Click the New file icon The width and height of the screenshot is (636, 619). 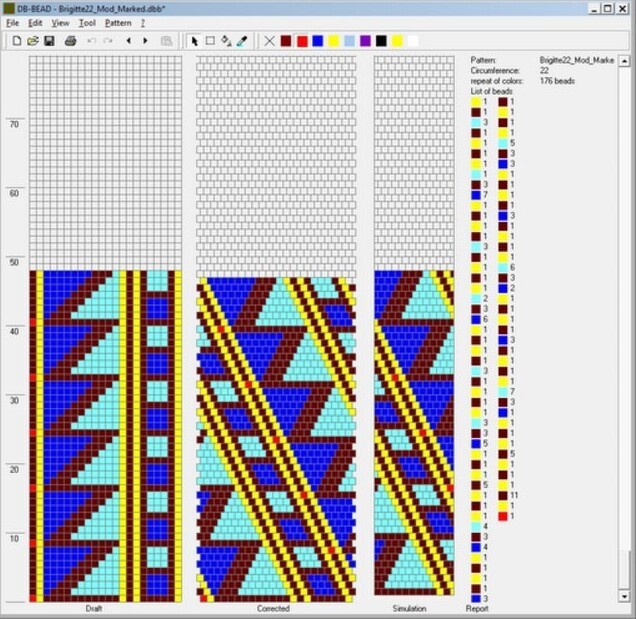(x=17, y=41)
